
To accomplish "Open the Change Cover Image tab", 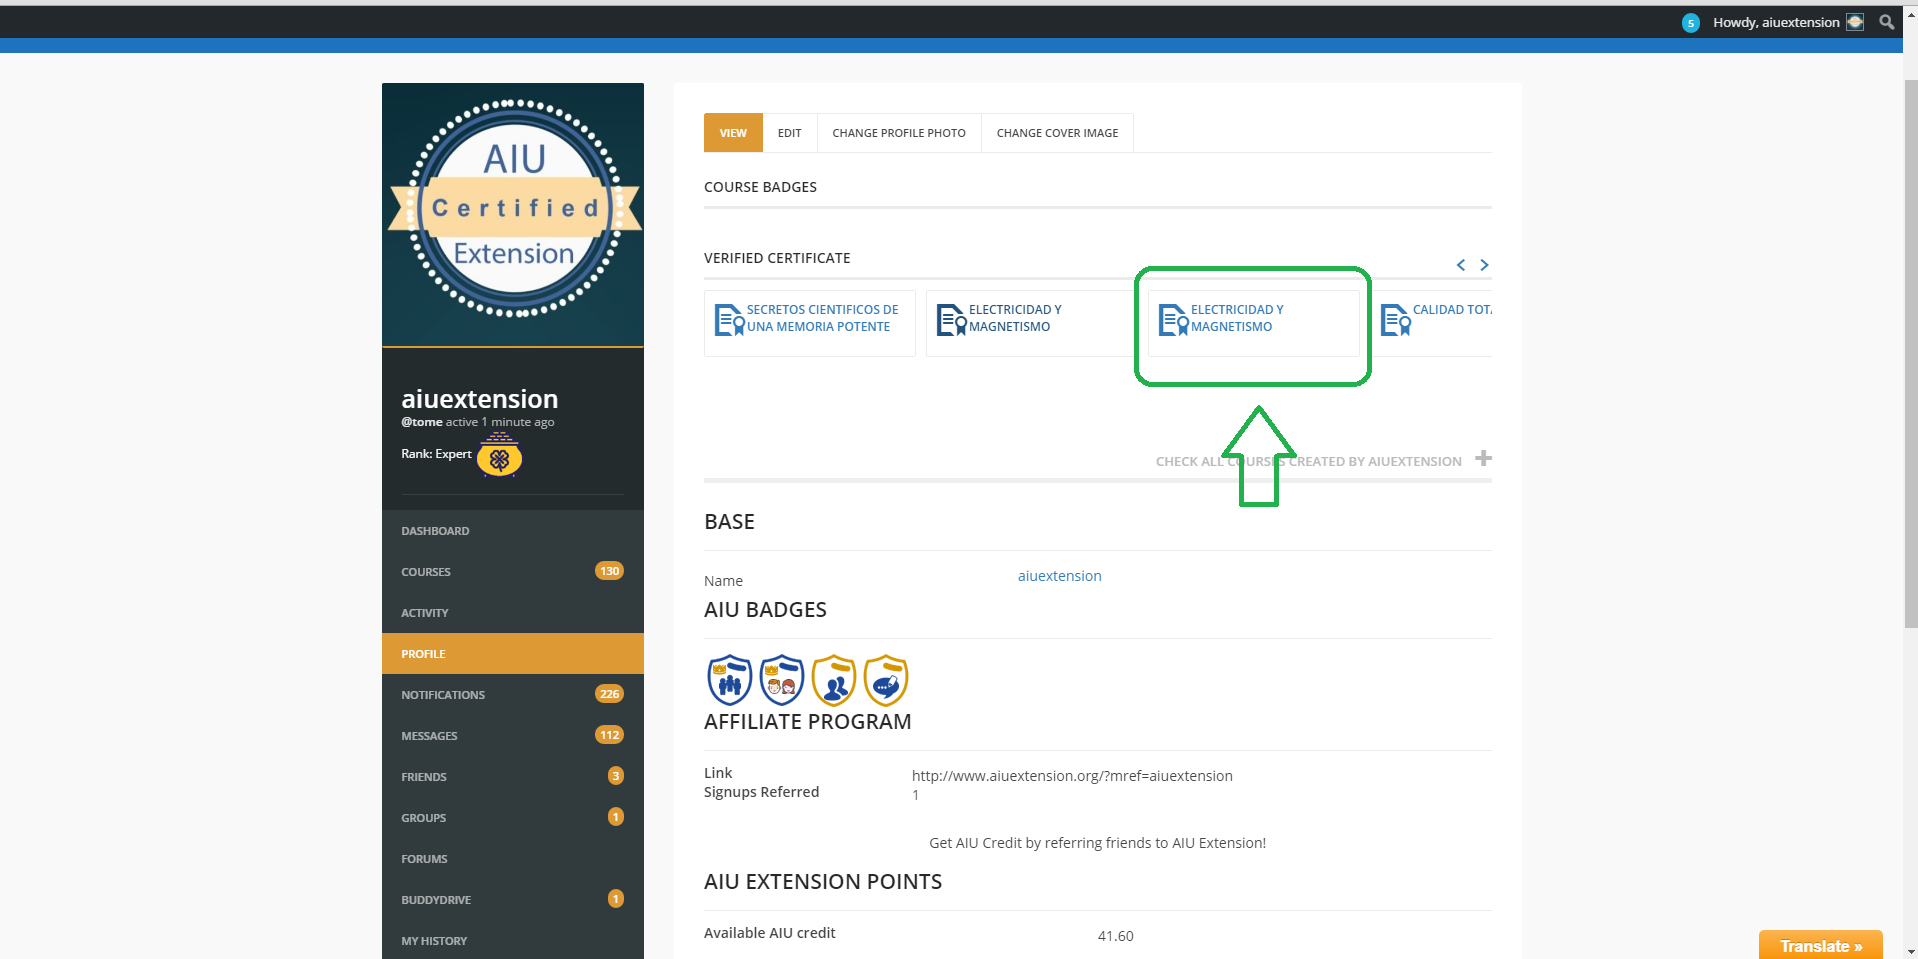I will (x=1057, y=133).
